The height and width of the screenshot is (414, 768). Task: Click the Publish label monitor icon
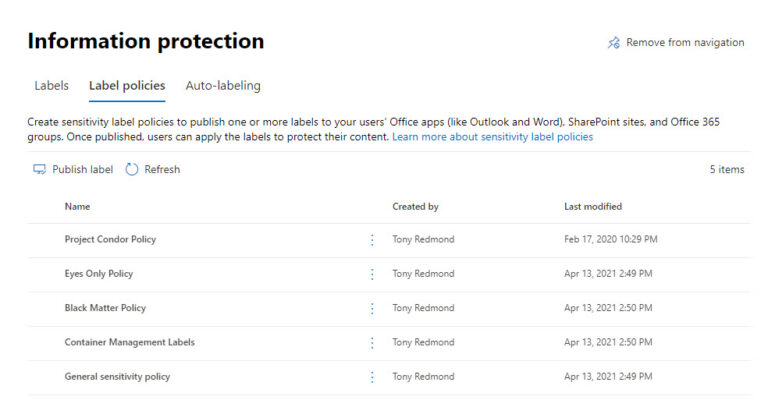pyautogui.click(x=39, y=170)
